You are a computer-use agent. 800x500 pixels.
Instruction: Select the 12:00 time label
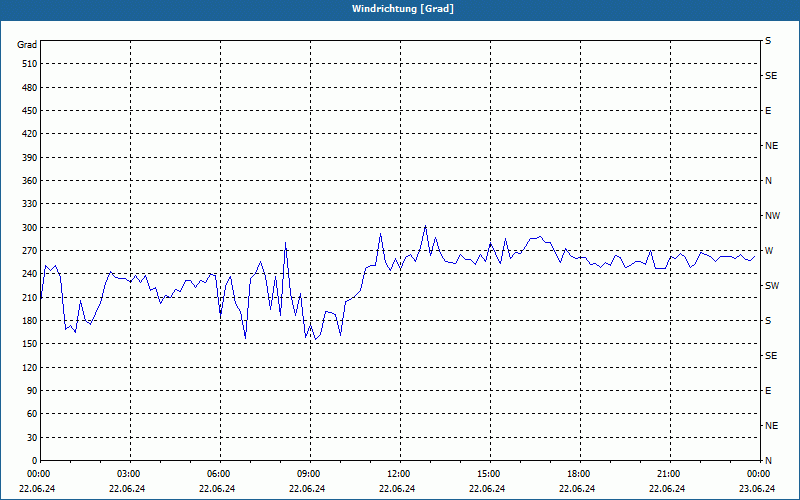399,473
